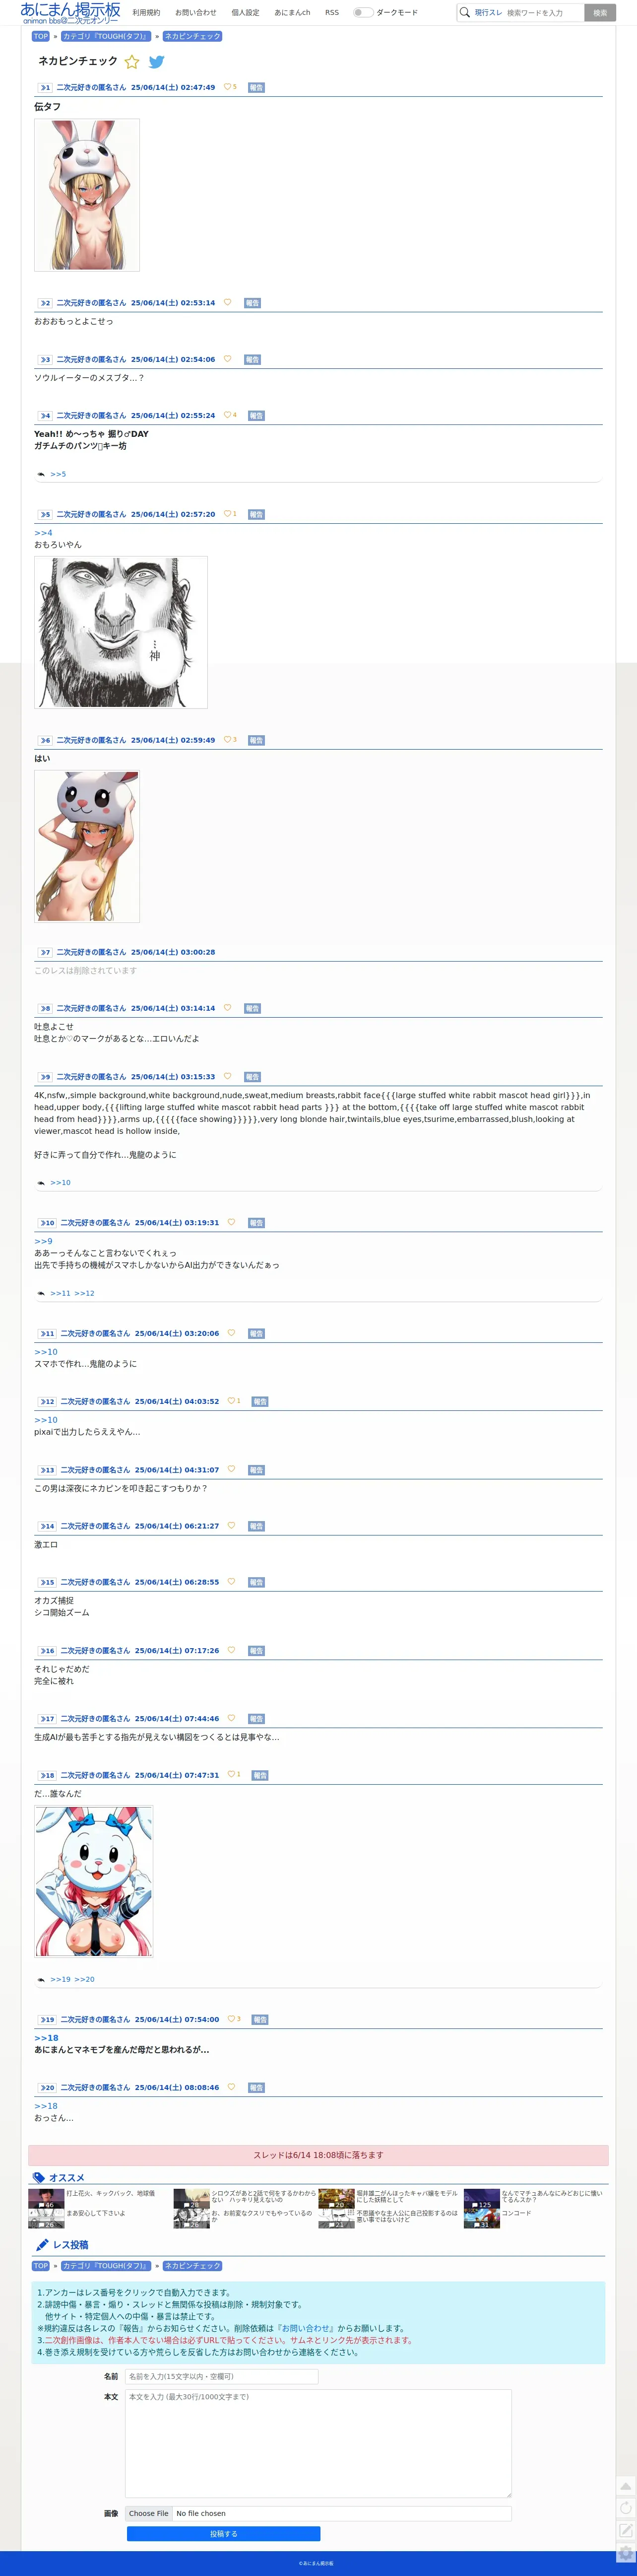The image size is (637, 2576).
Task: Click the 名前 name input field
Action: point(221,2376)
